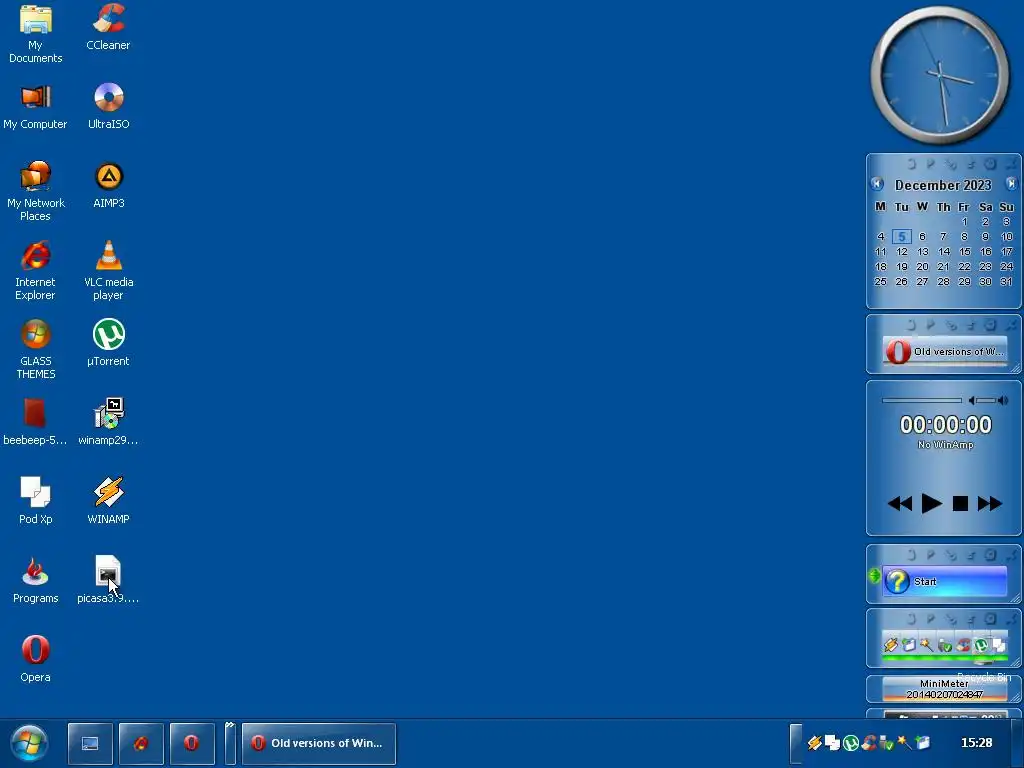Click green arrow beside sidebar Start button

tap(874, 576)
